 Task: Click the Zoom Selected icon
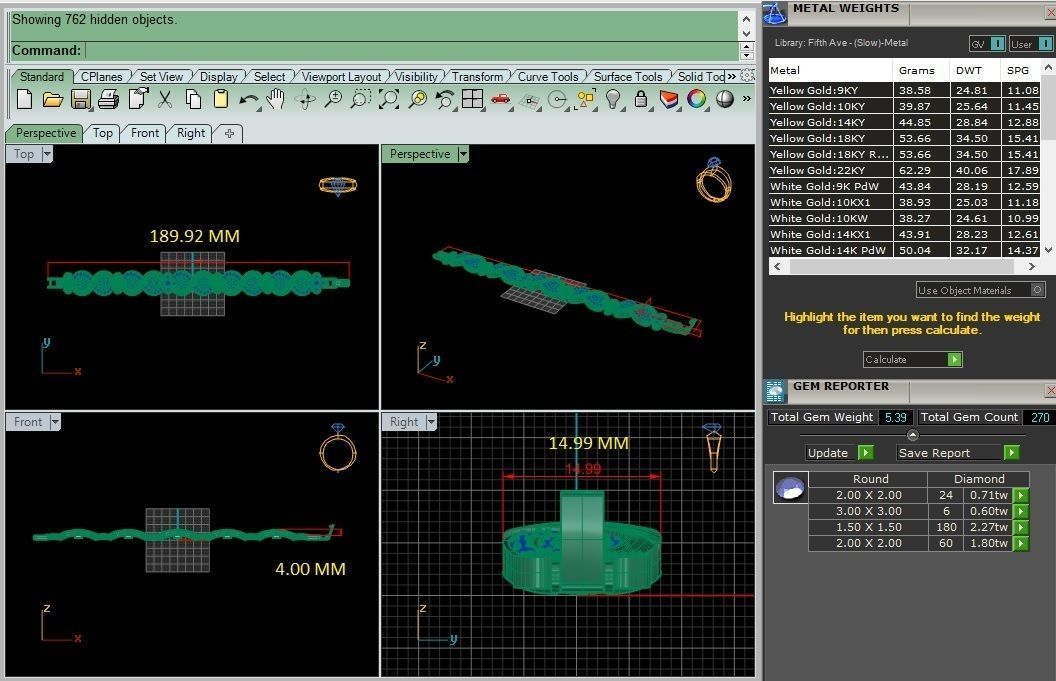click(x=418, y=100)
